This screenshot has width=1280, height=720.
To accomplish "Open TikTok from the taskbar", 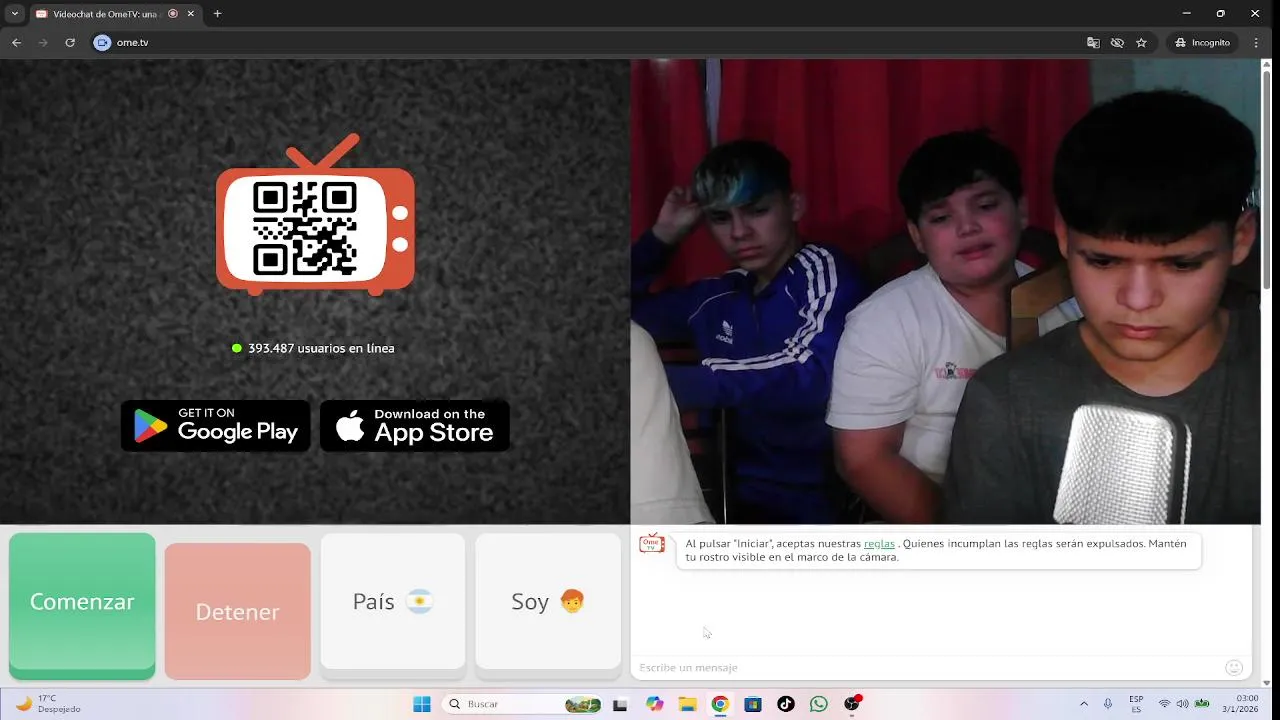I will (x=786, y=704).
